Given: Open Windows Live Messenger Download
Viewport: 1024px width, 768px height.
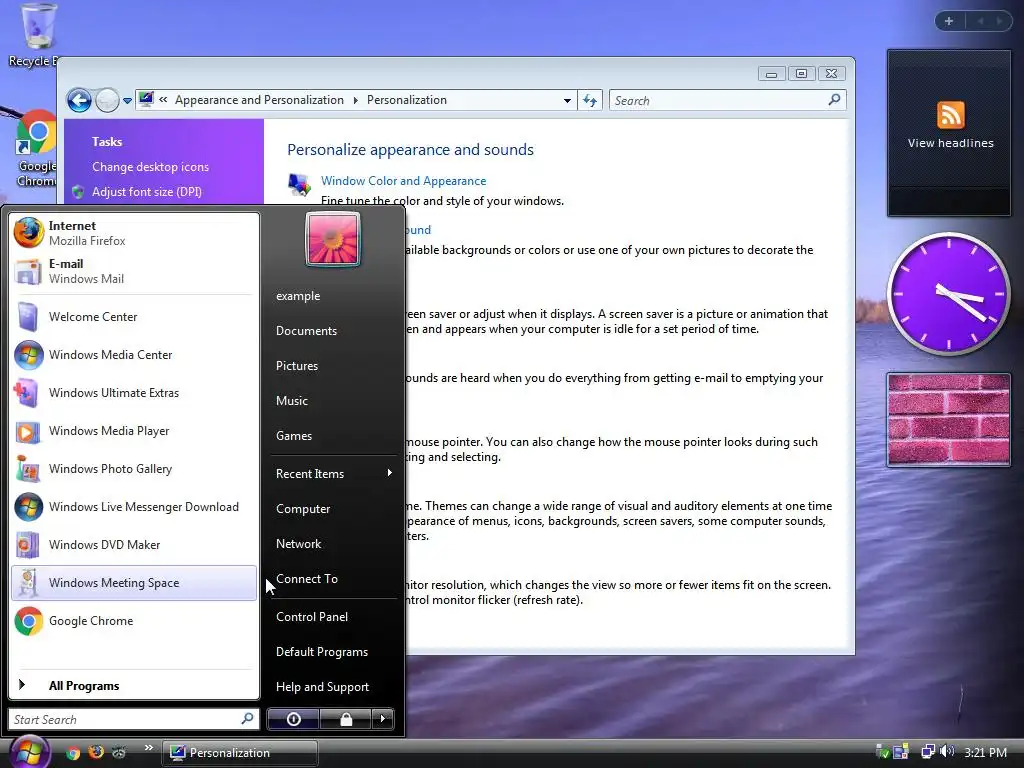Looking at the screenshot, I should click(134, 507).
